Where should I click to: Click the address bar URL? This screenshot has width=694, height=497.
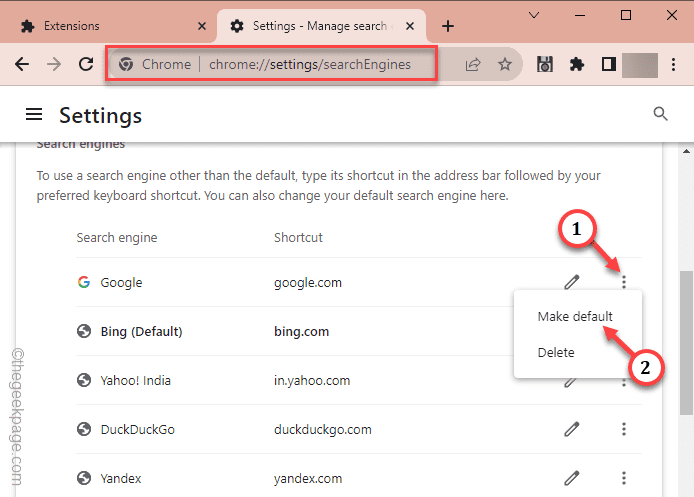click(310, 65)
